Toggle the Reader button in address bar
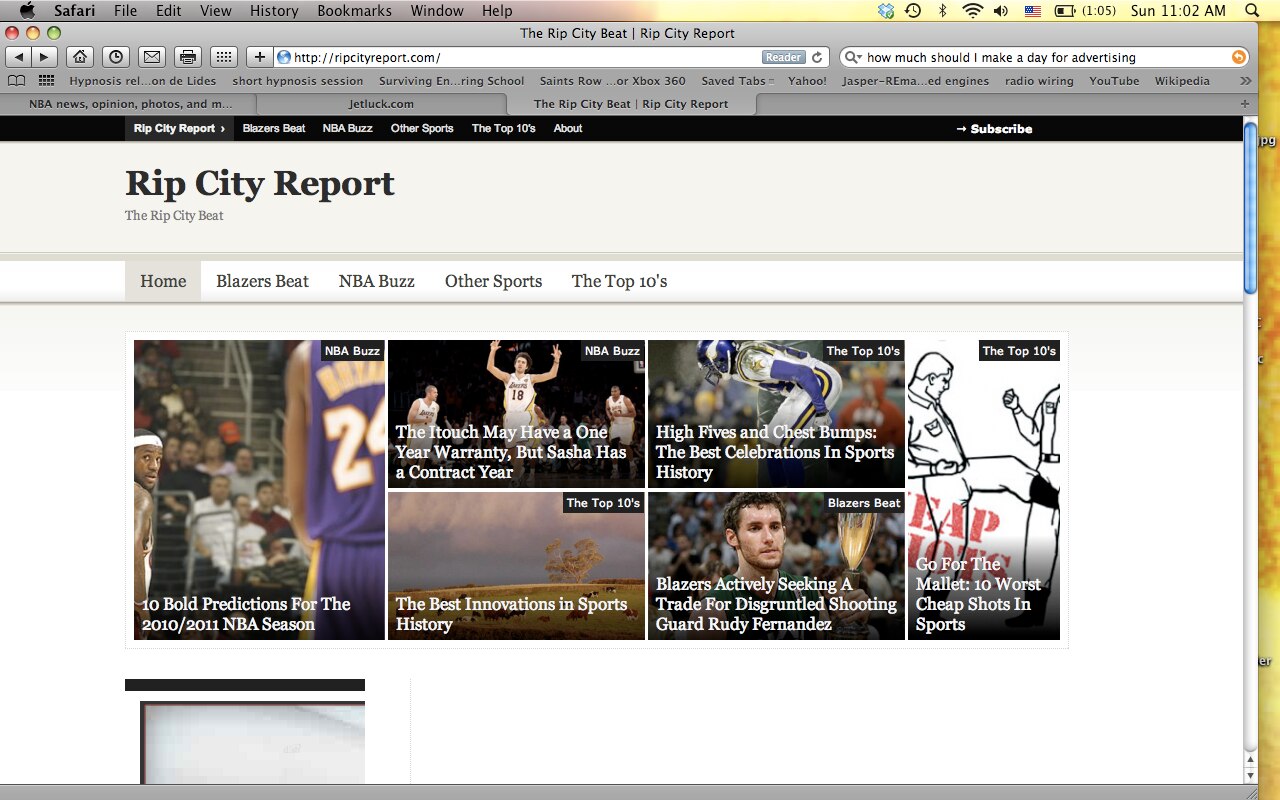 [783, 58]
